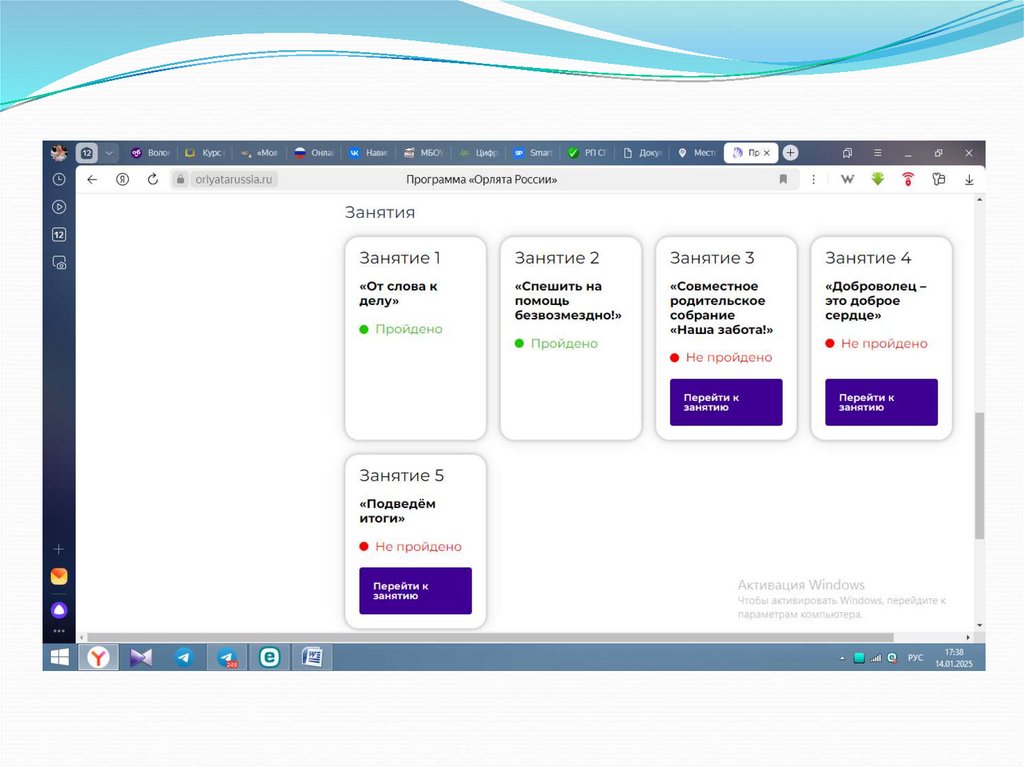Open the sidebar play button icon
This screenshot has width=1024, height=767.
59,207
